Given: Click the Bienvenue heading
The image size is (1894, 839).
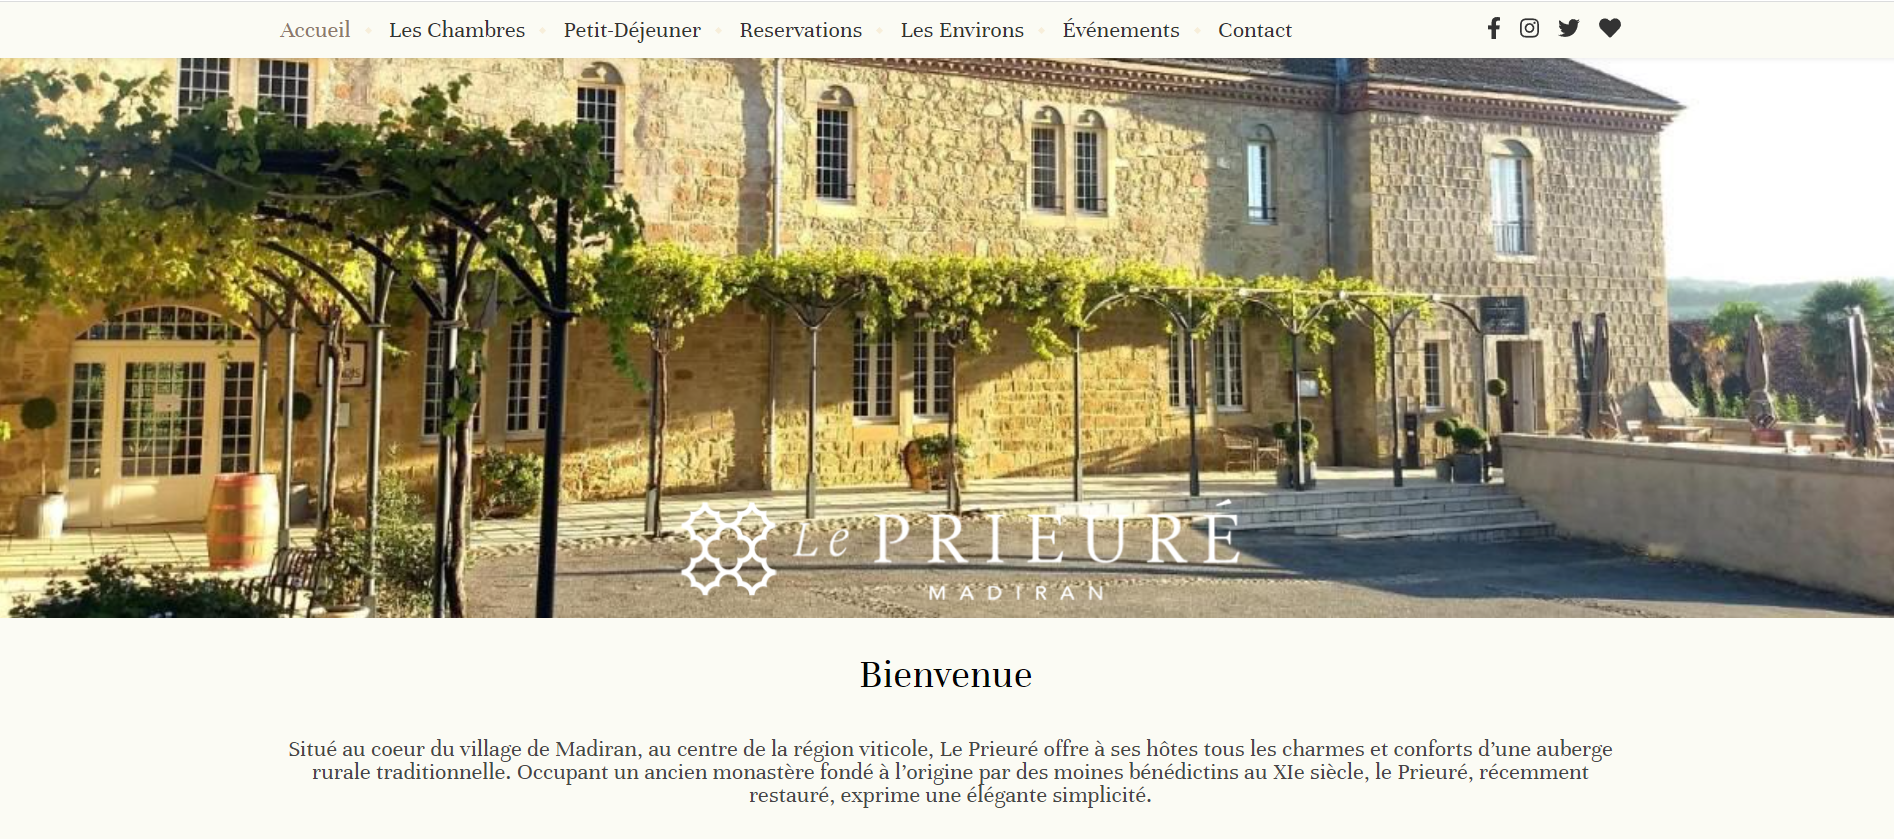Looking at the screenshot, I should pyautogui.click(x=946, y=675).
